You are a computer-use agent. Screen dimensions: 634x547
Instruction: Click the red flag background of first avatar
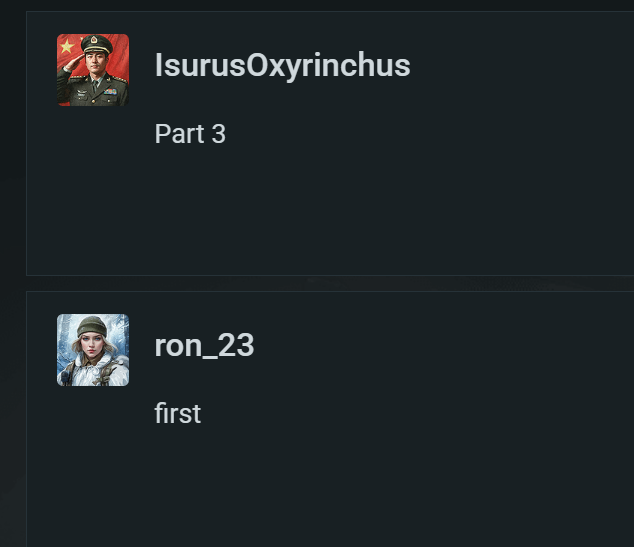[x=120, y=55]
